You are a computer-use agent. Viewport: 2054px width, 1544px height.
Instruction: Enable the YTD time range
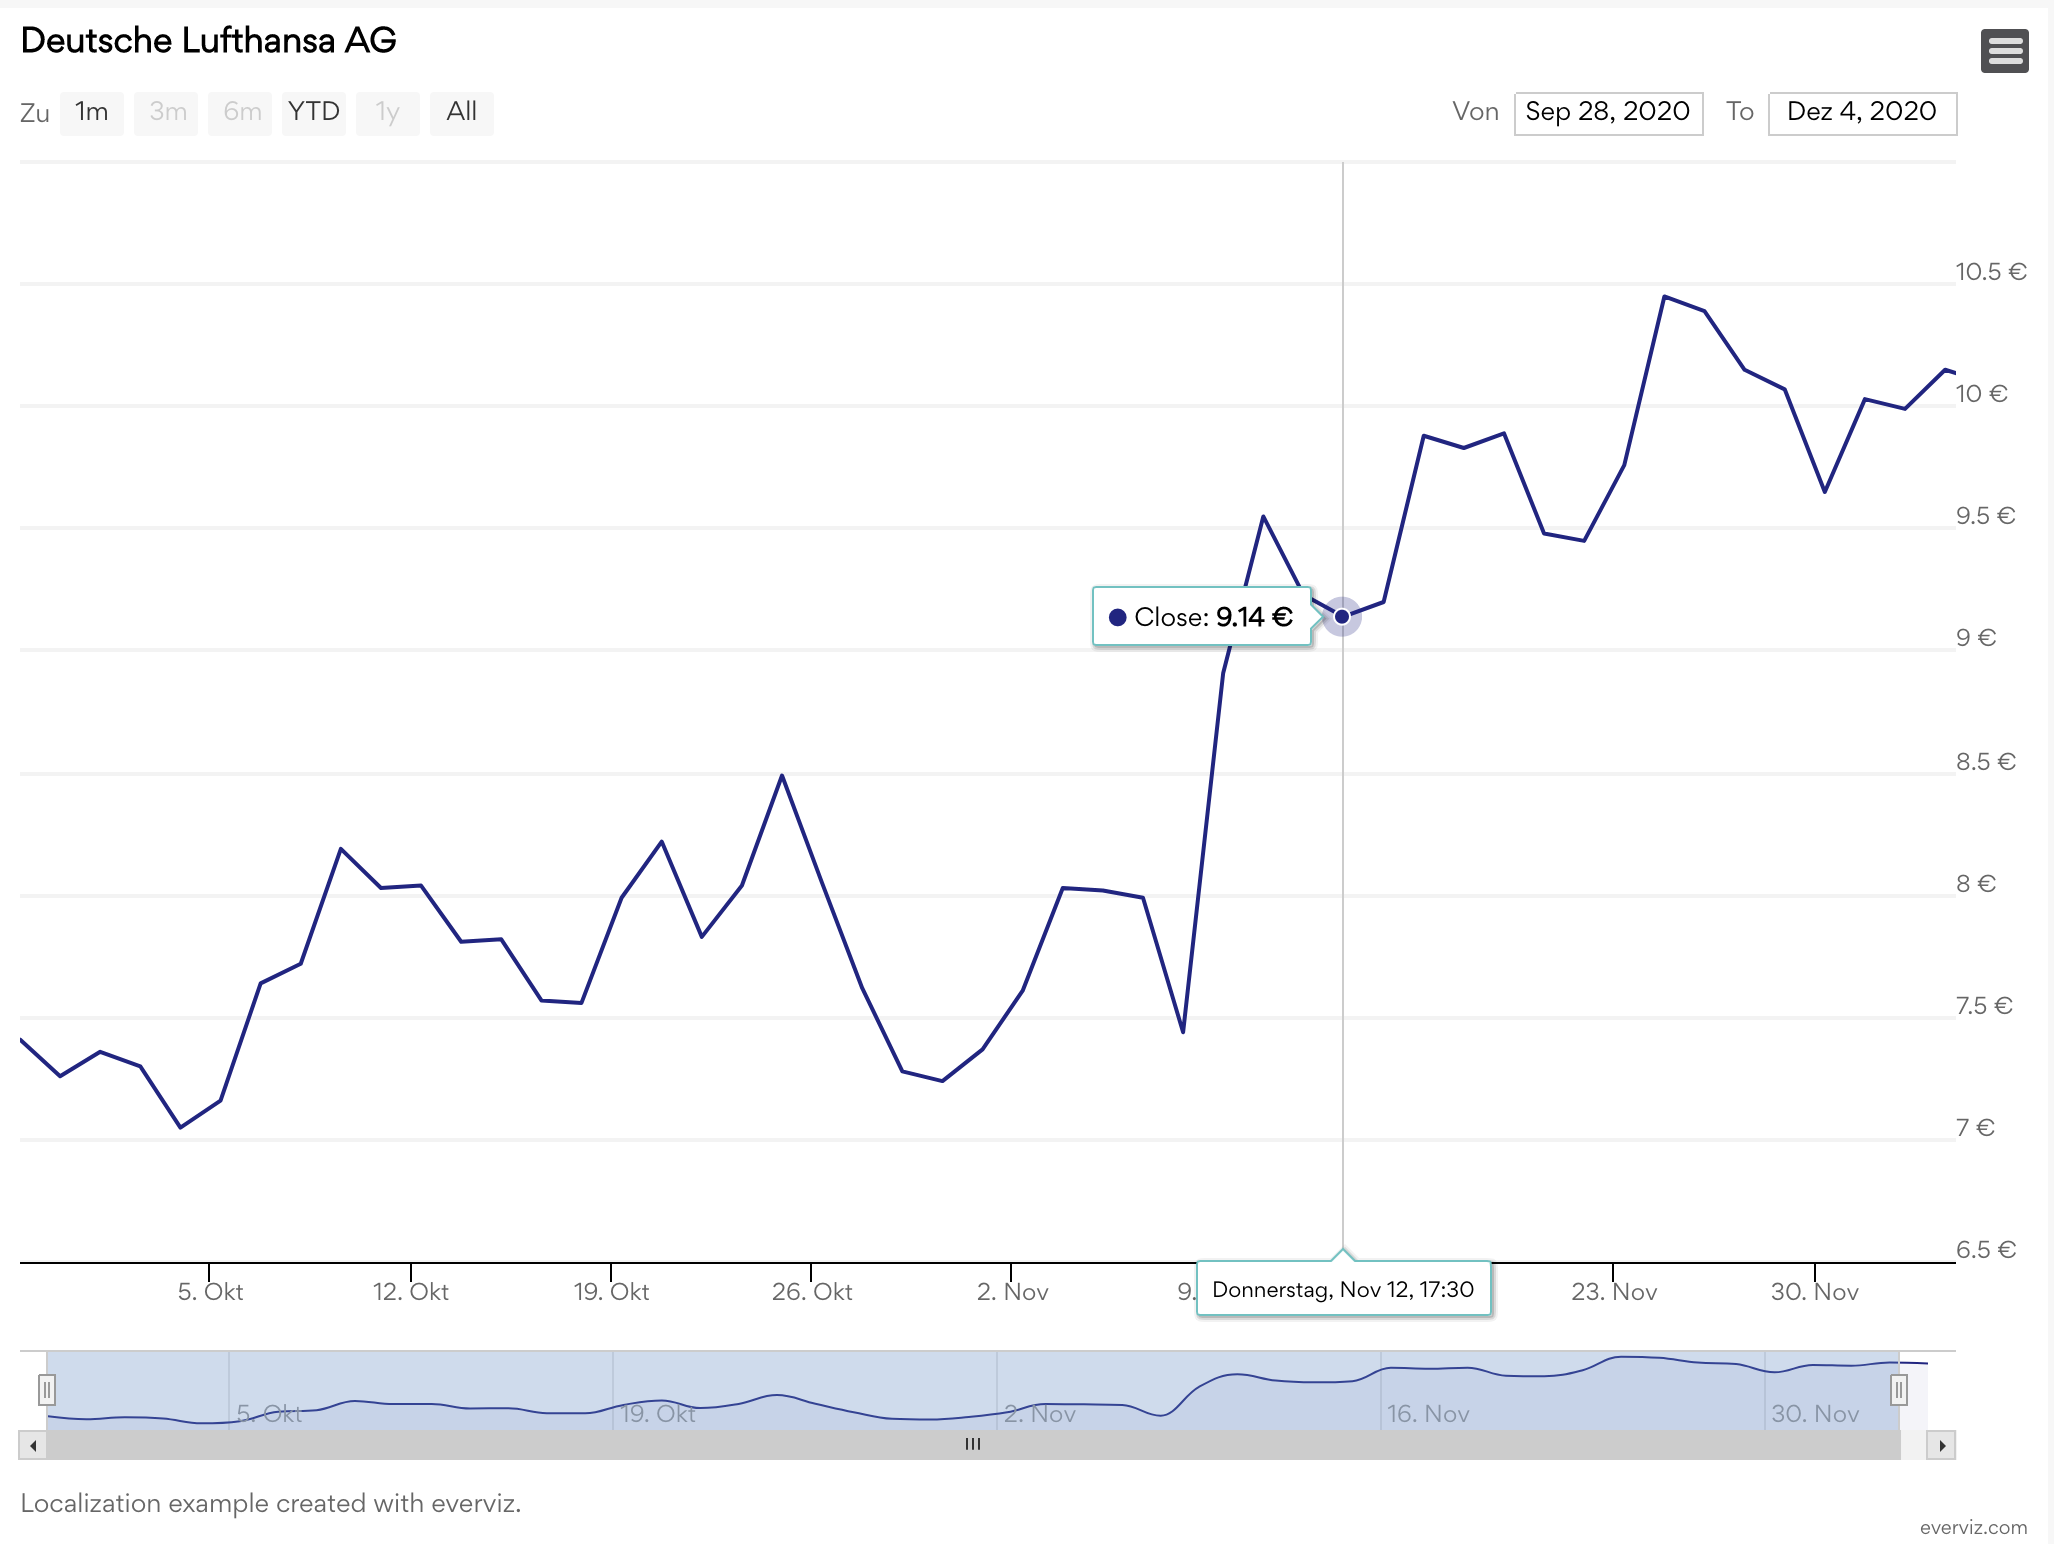[313, 113]
